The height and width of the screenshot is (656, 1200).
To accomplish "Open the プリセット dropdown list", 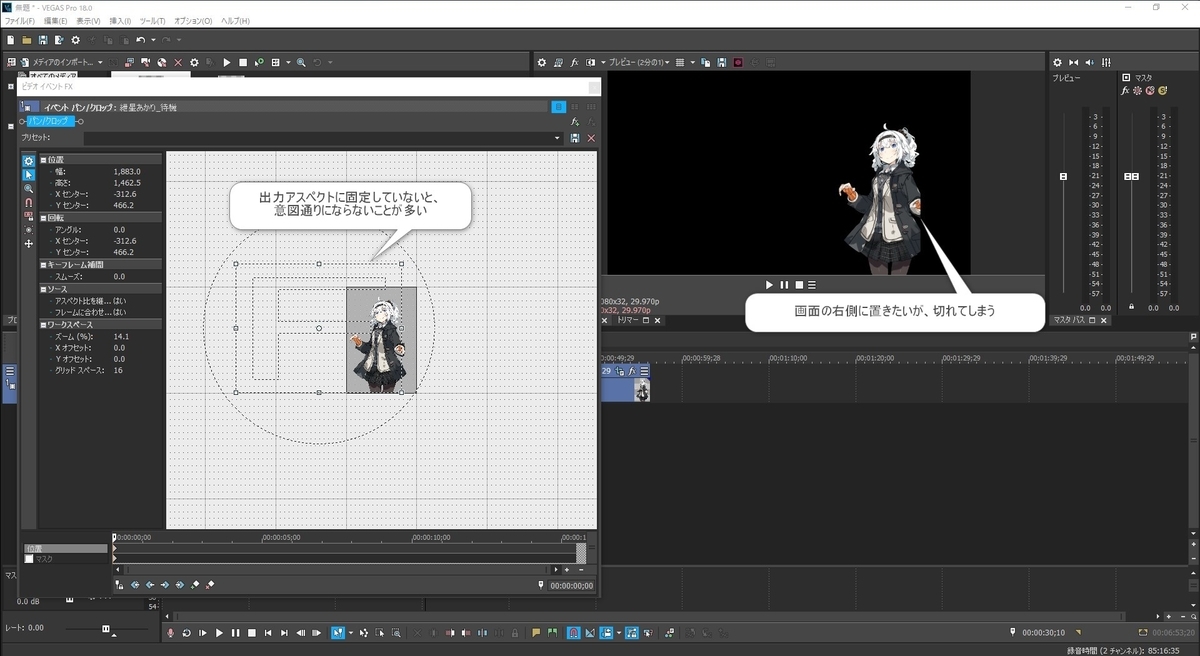I will click(558, 138).
